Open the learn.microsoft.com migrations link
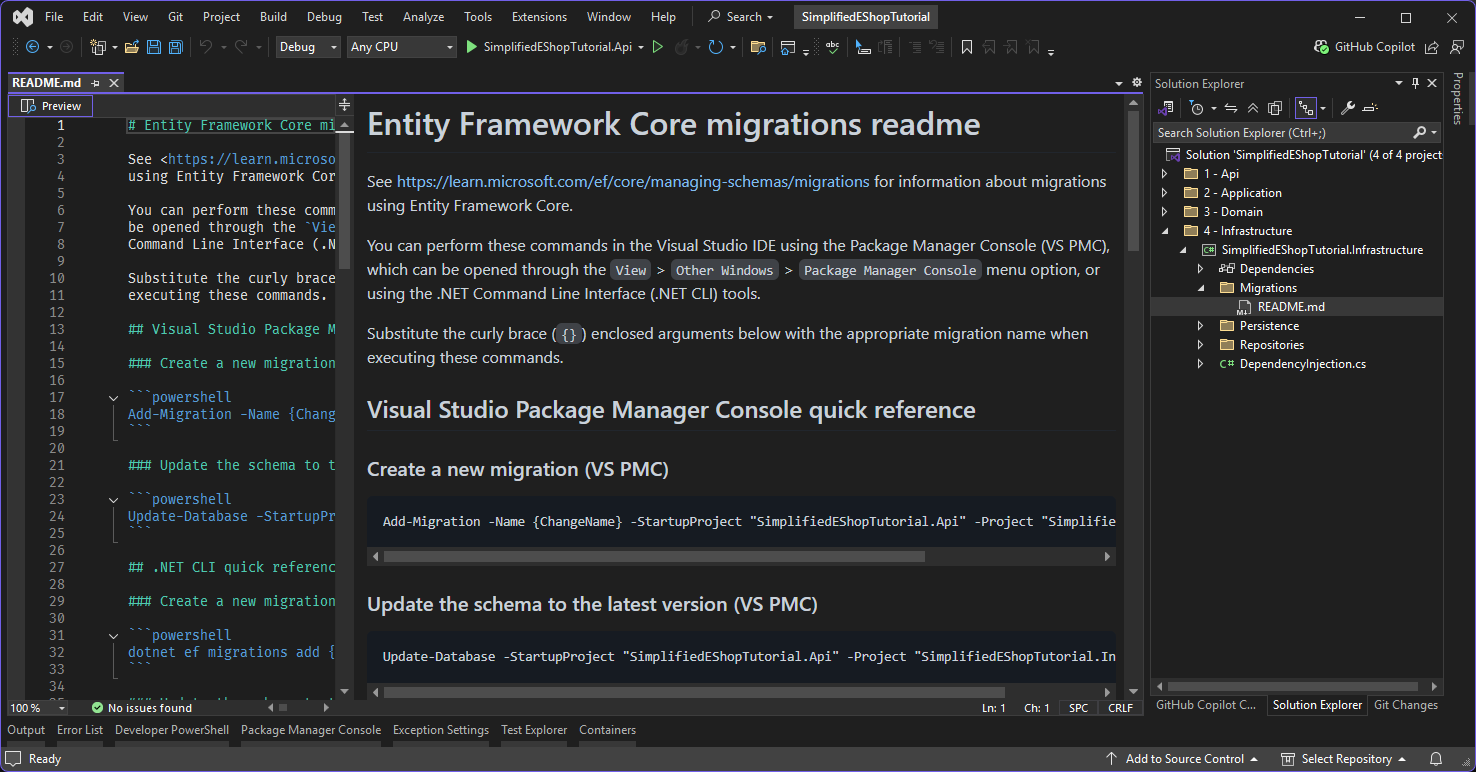Viewport: 1476px width, 772px height. [633, 182]
